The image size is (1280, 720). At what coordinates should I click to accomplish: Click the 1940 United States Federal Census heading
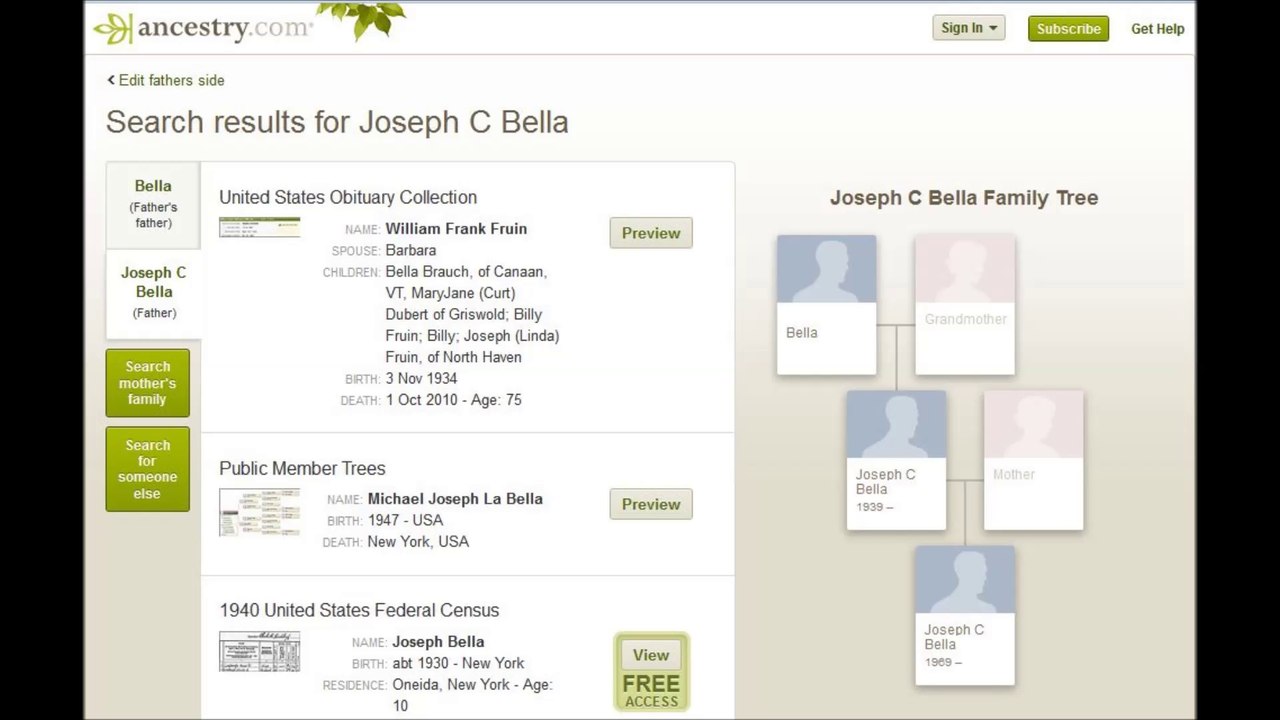click(x=359, y=610)
